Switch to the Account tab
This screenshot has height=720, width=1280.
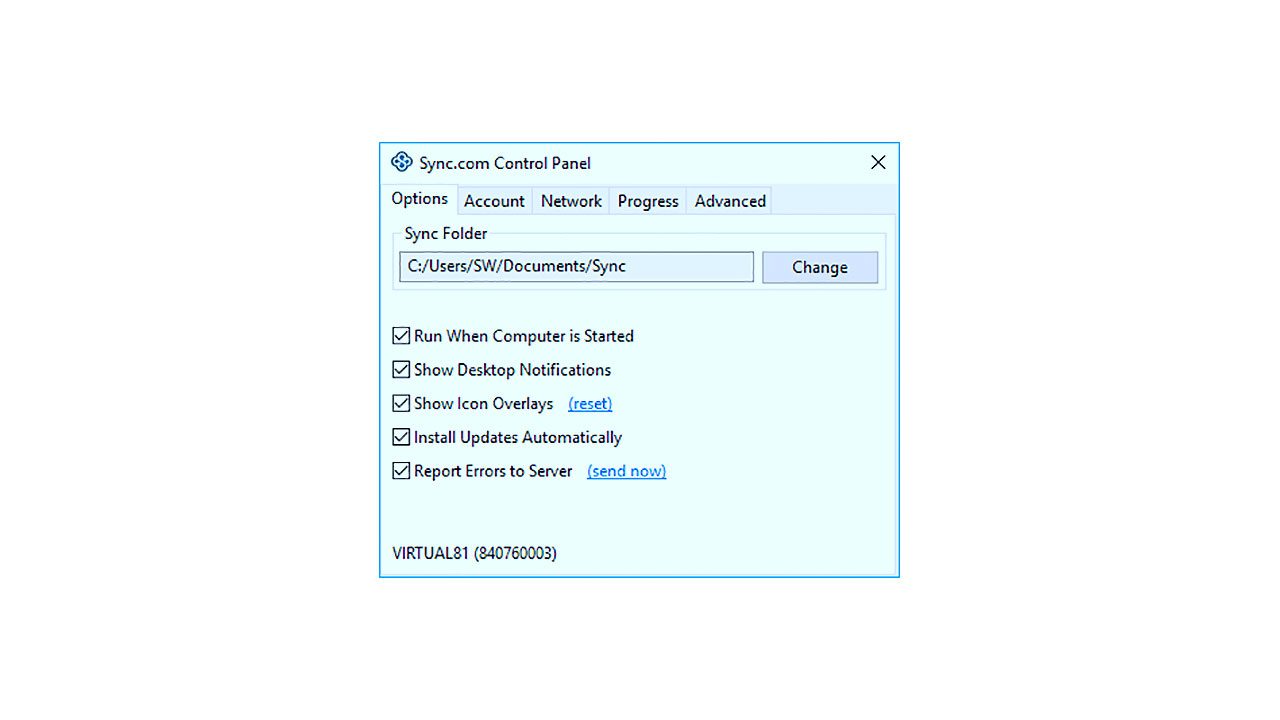(x=494, y=201)
